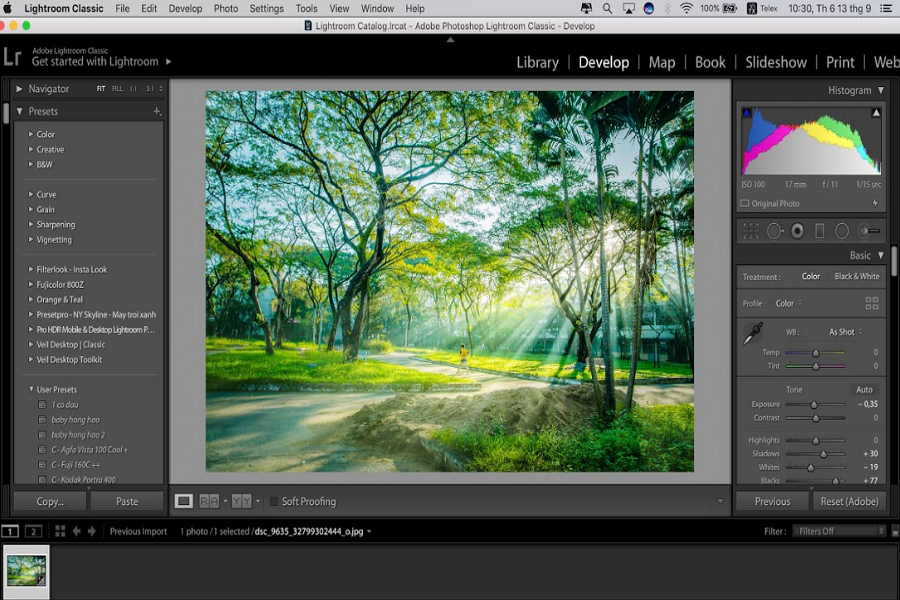Screen dimensions: 900x600
Task: Select the filmstrip photo thumbnail
Action: coord(26,571)
